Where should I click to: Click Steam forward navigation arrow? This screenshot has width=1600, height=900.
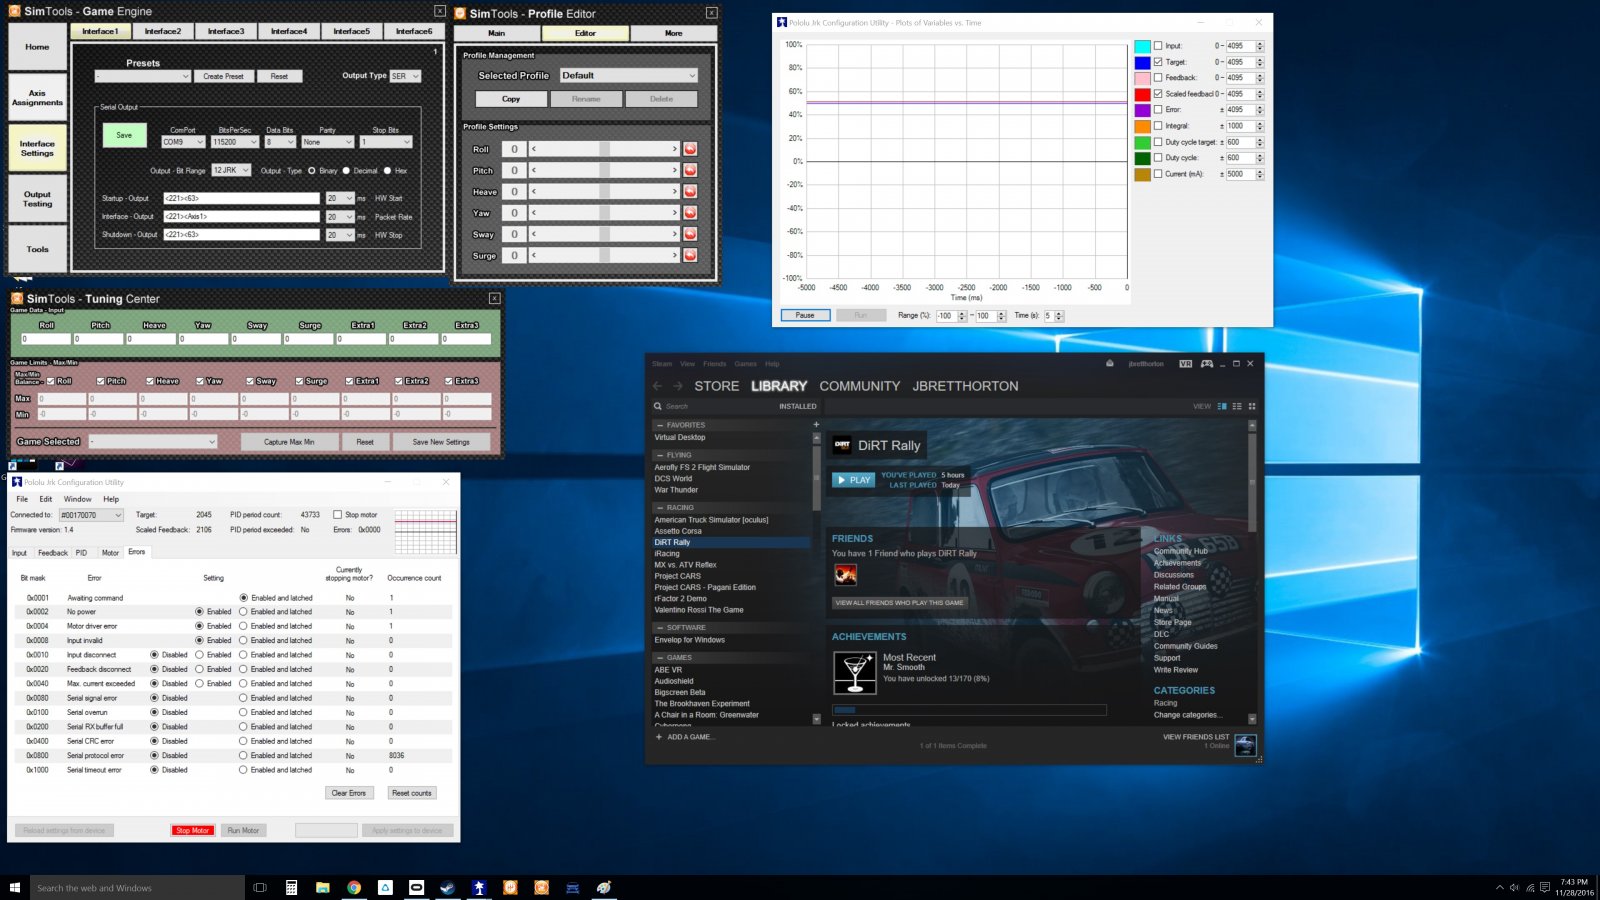pyautogui.click(x=678, y=386)
